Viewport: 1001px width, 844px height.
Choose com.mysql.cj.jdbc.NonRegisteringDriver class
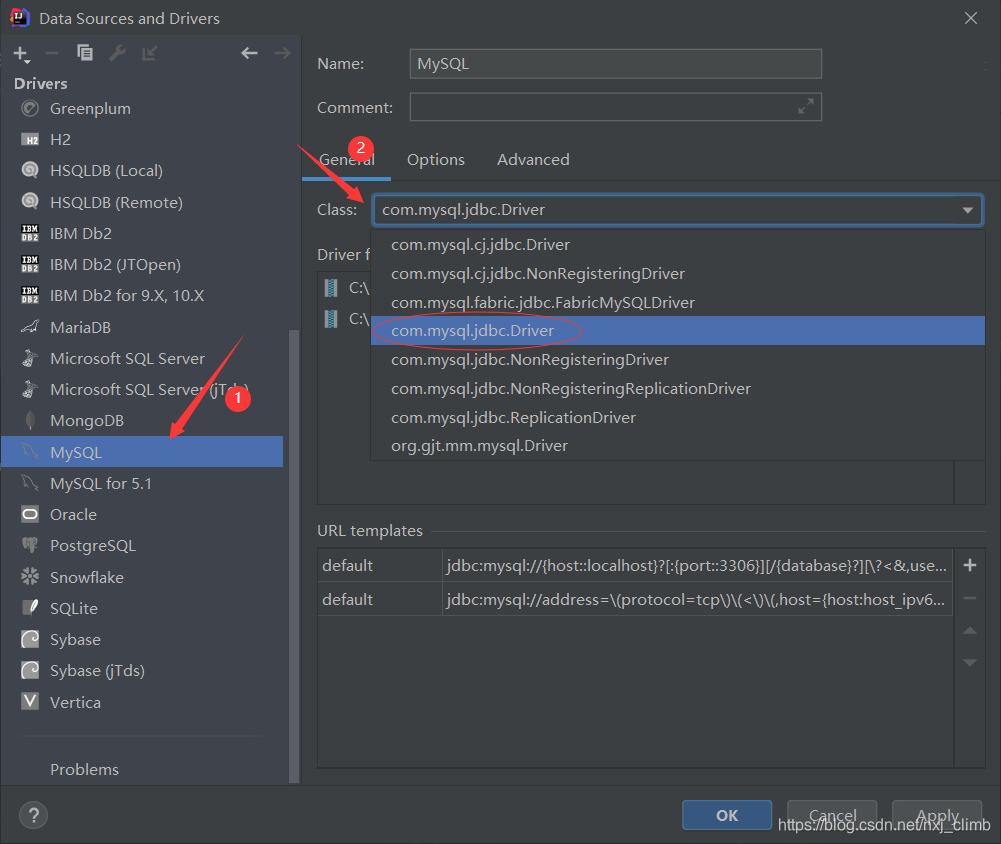pyautogui.click(x=678, y=273)
